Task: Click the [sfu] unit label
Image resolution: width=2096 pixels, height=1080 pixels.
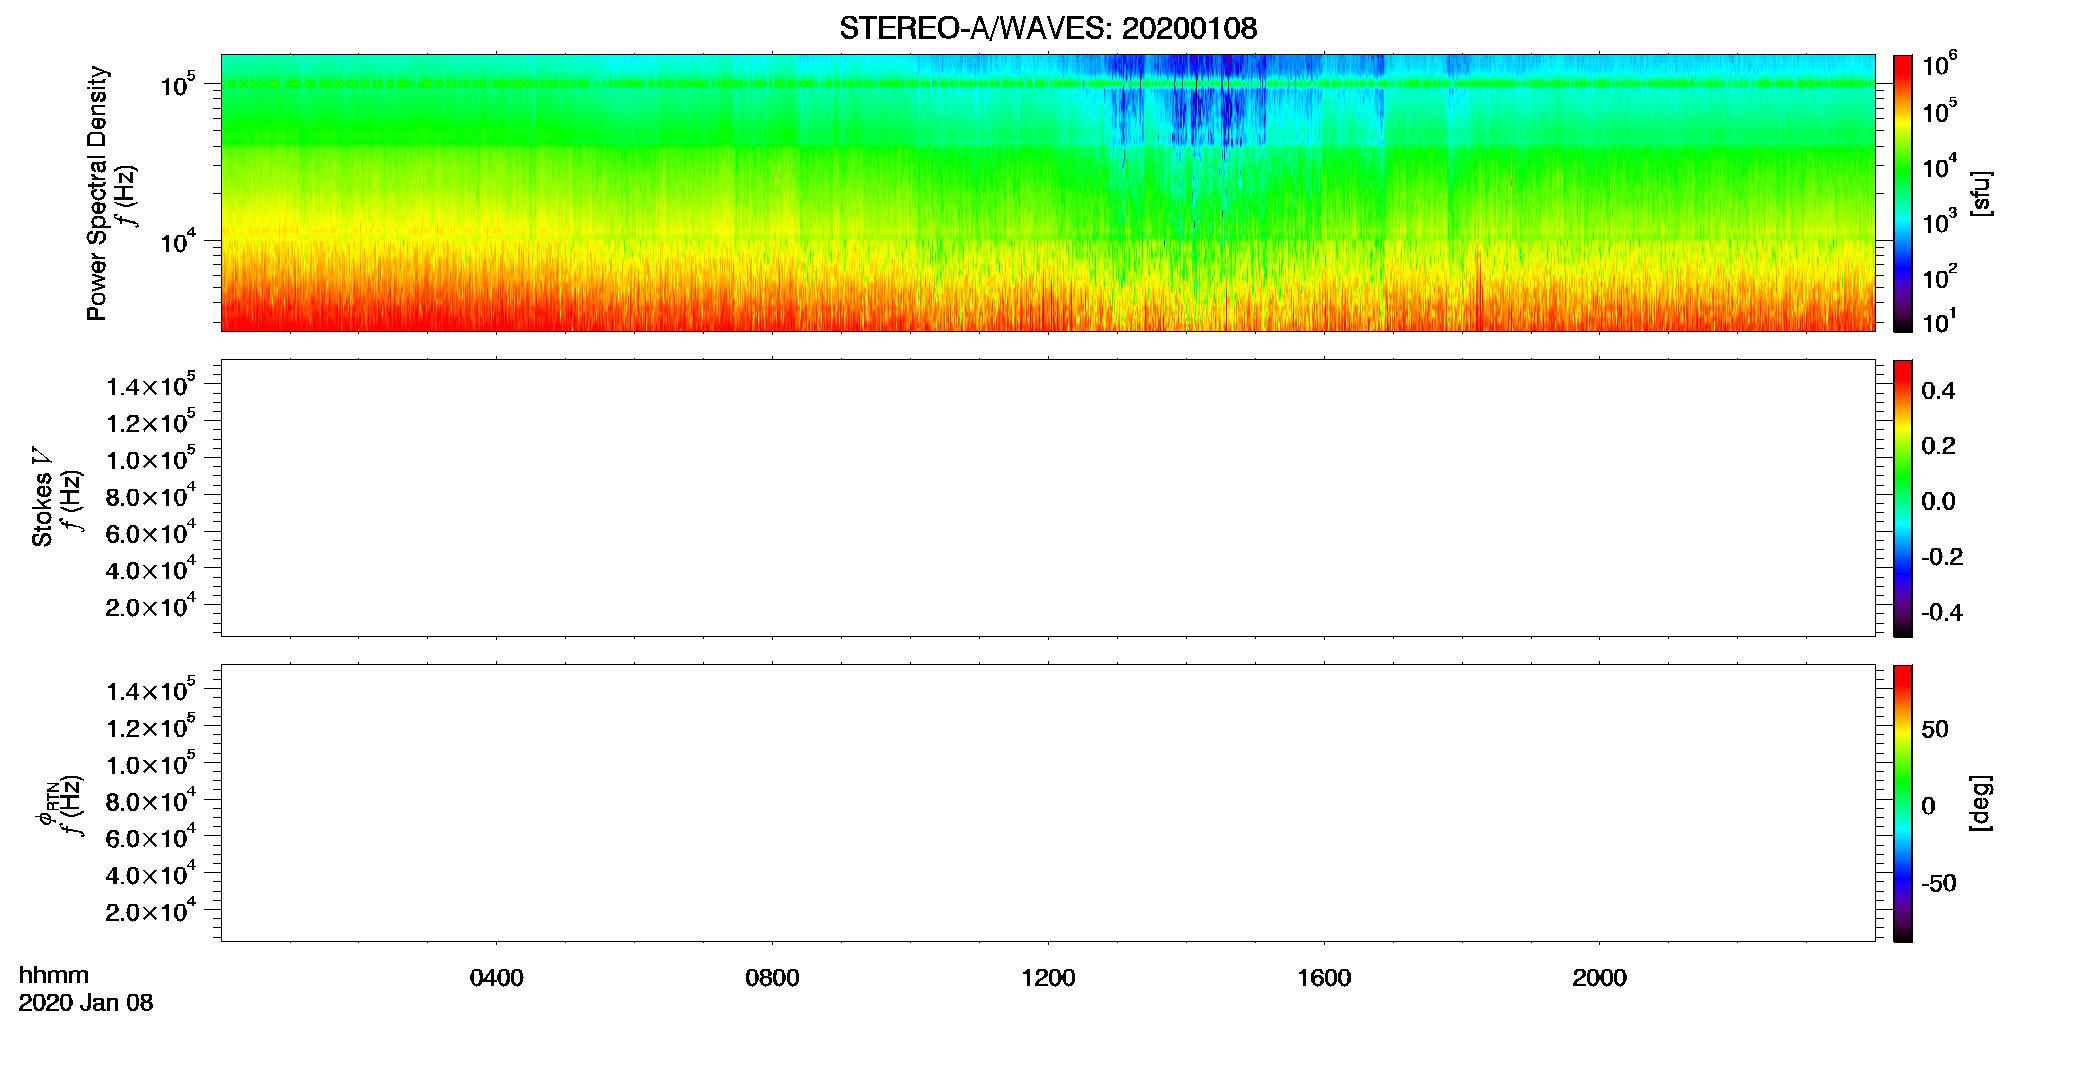Action: tap(1980, 193)
